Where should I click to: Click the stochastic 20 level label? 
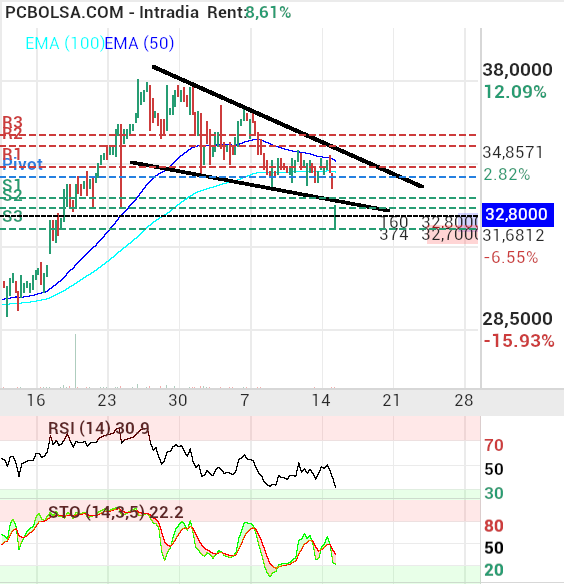494,570
